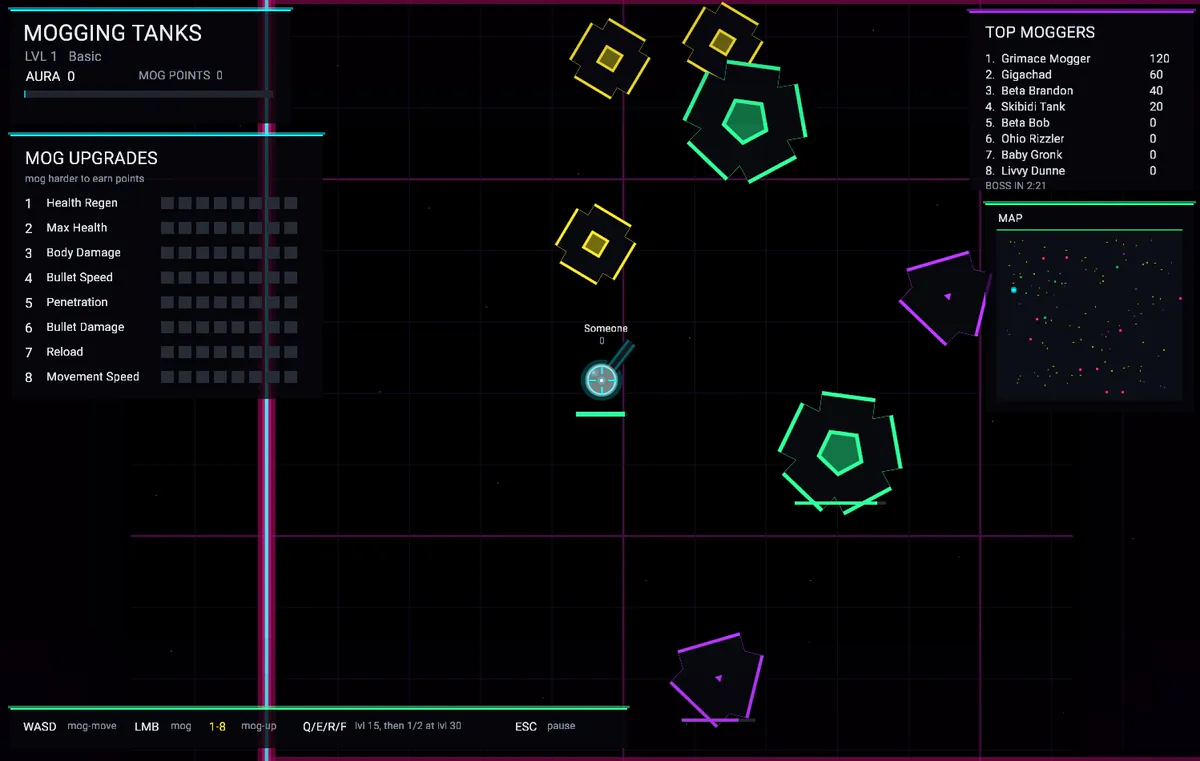Click the player tank named Someone
The image size is (1200, 761).
601,379
